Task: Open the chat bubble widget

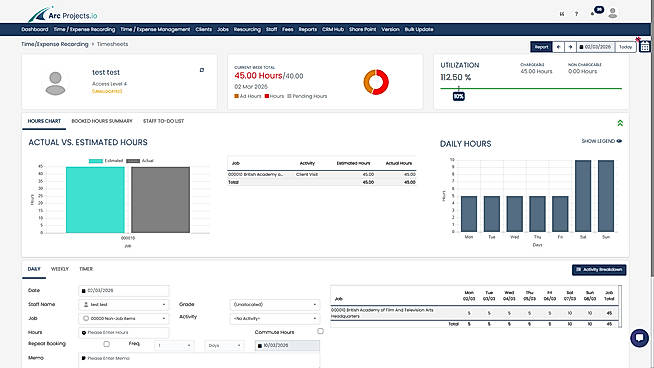Action: pos(639,338)
